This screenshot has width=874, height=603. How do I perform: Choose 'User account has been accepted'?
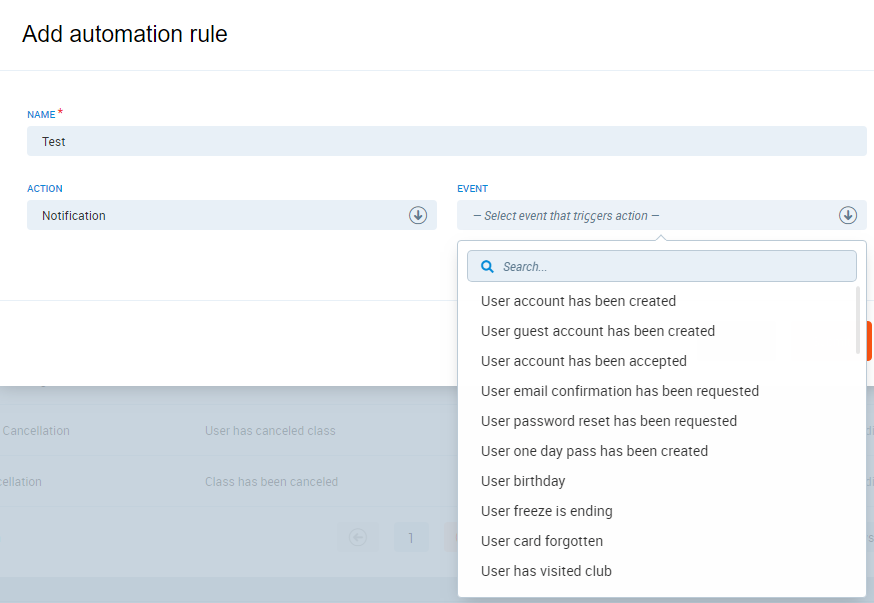[583, 361]
